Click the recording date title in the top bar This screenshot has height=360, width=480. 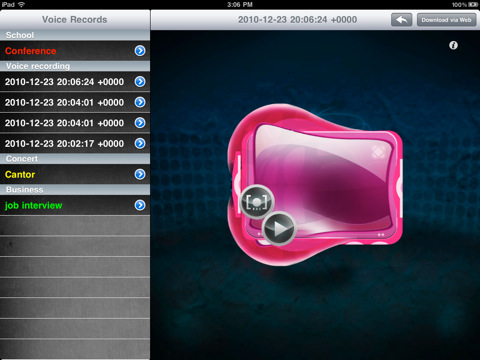297,20
